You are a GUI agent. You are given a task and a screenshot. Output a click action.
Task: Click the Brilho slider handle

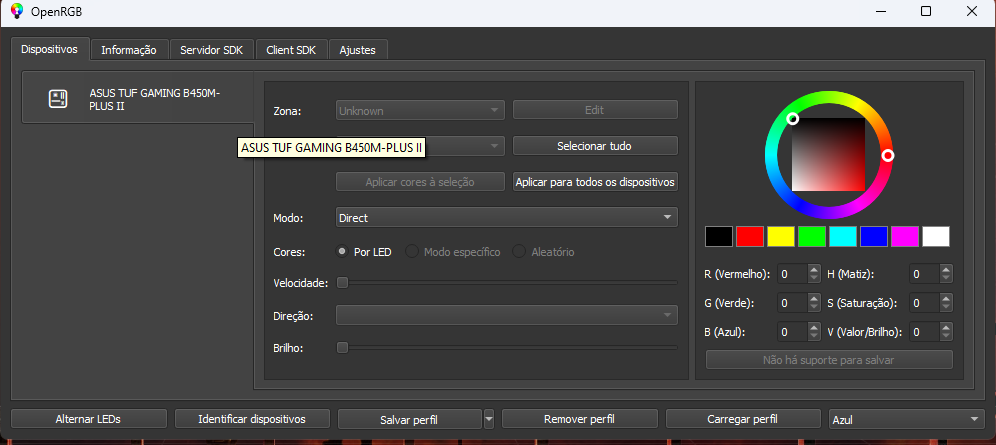pyautogui.click(x=342, y=347)
